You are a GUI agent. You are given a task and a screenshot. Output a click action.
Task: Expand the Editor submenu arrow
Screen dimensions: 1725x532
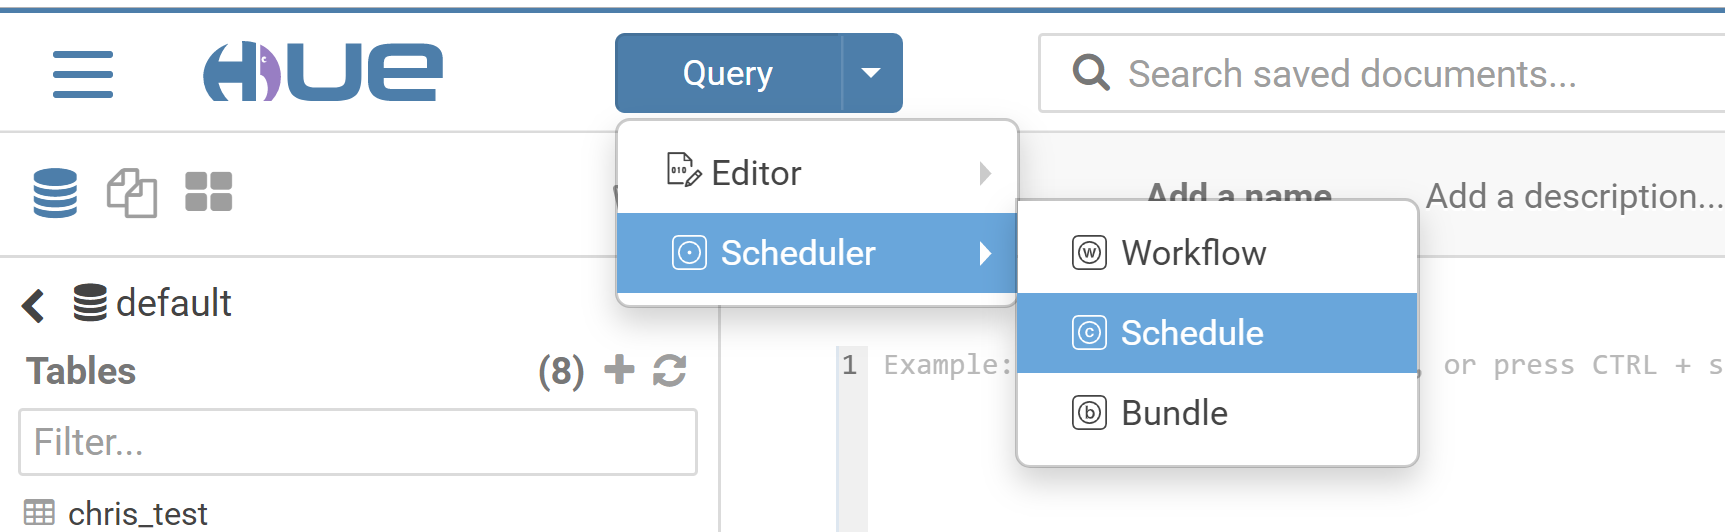pyautogui.click(x=985, y=173)
